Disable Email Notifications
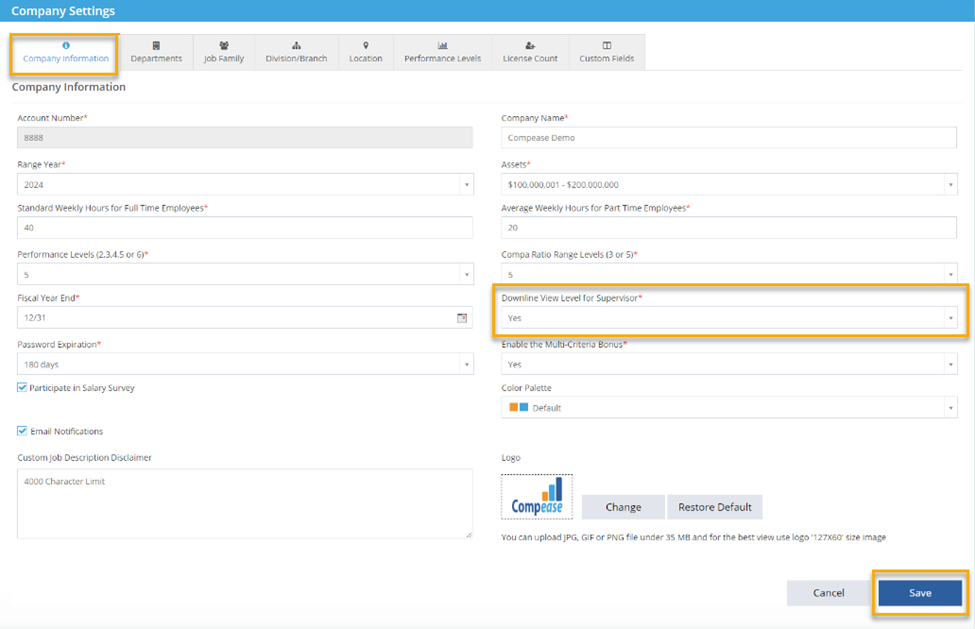 click(x=21, y=430)
